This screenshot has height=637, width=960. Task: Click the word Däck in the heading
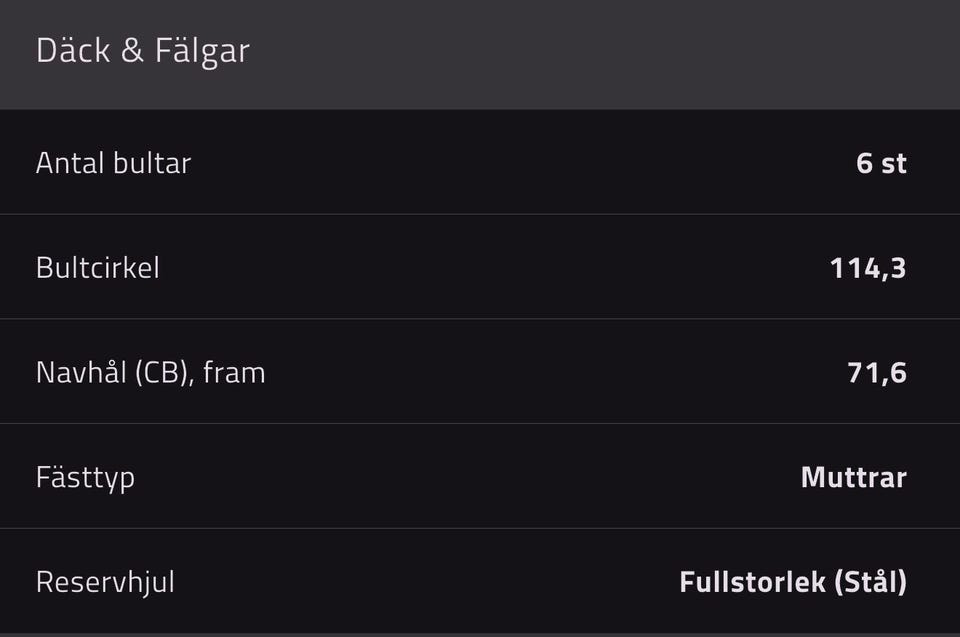pyautogui.click(x=73, y=51)
